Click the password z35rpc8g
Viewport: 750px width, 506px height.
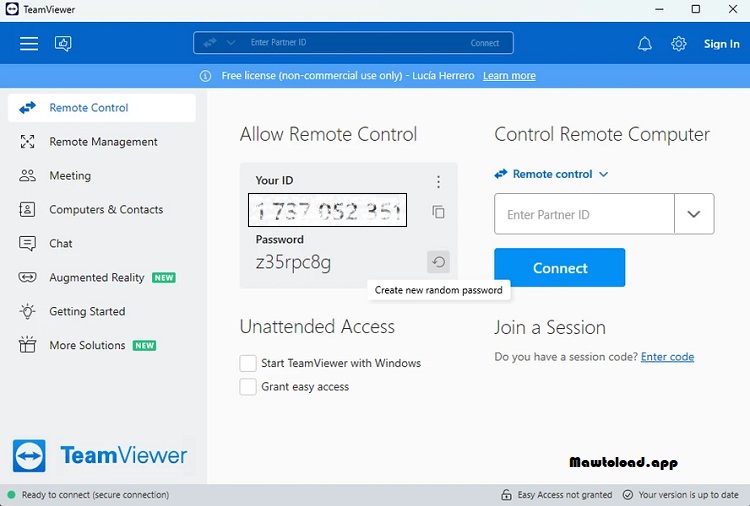tap(293, 262)
